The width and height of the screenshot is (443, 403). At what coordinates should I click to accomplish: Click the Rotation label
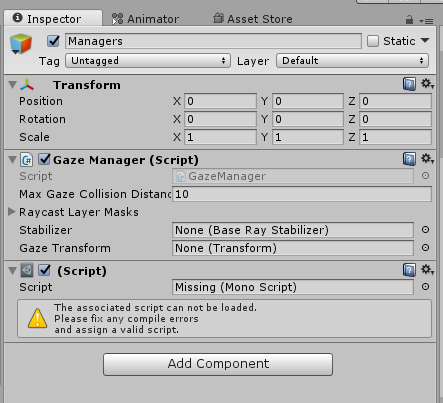click(x=42, y=119)
